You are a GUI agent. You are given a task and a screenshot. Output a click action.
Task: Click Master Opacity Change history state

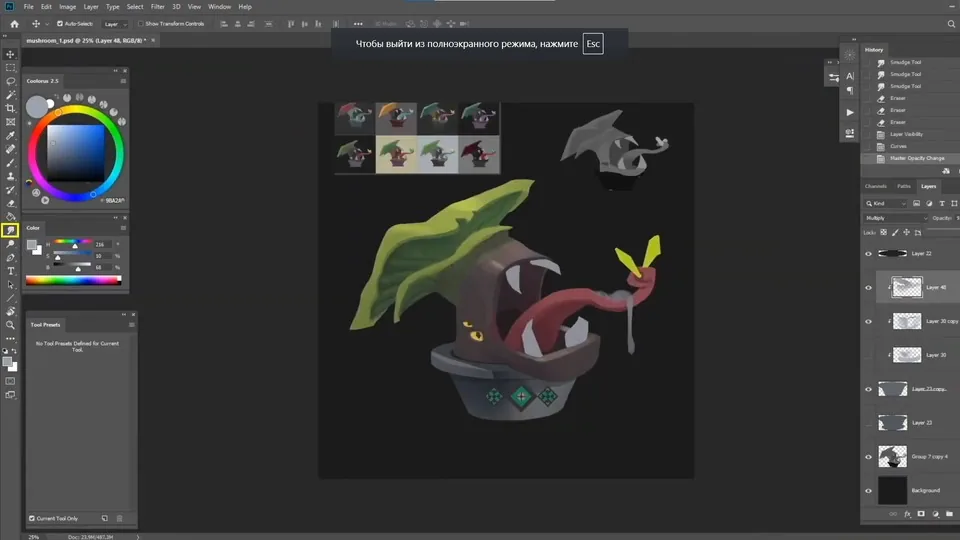917,158
